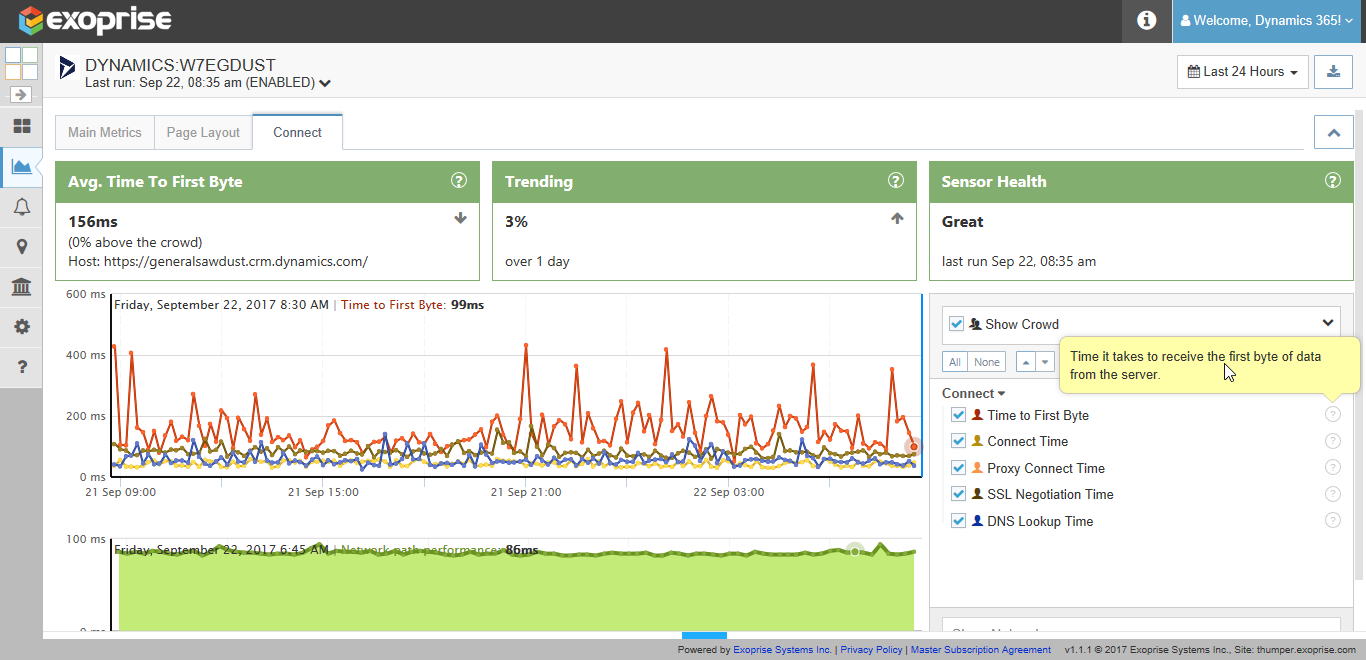Open the location pin icon in the sidebar
The image size is (1366, 660).
coord(21,247)
